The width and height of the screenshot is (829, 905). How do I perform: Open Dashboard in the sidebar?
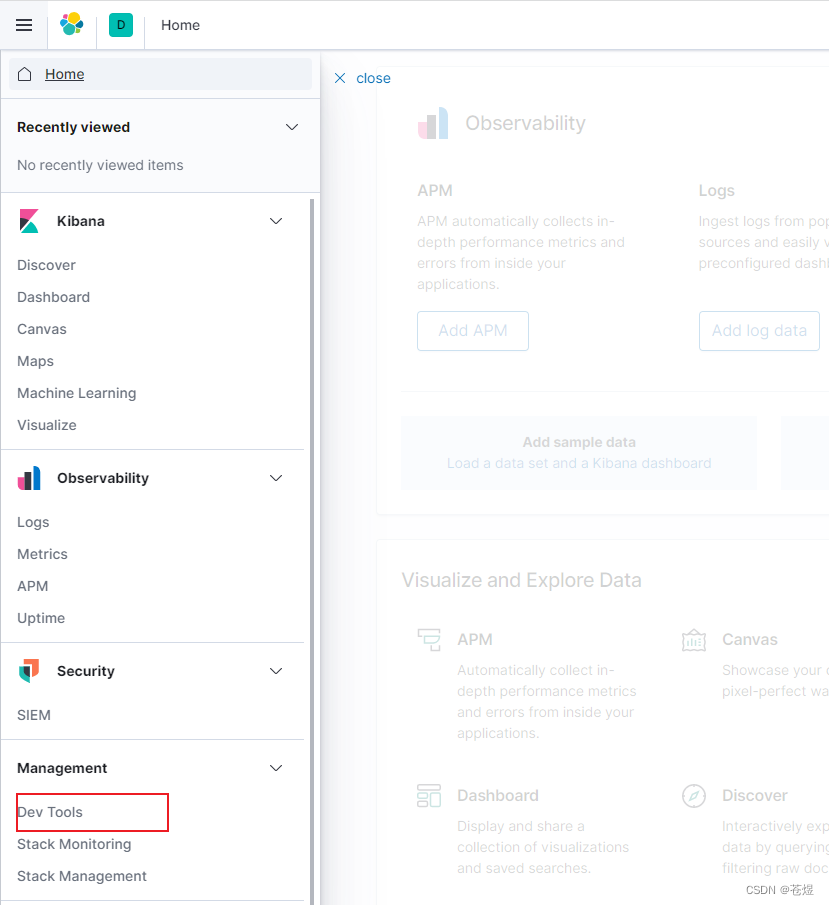pos(54,297)
